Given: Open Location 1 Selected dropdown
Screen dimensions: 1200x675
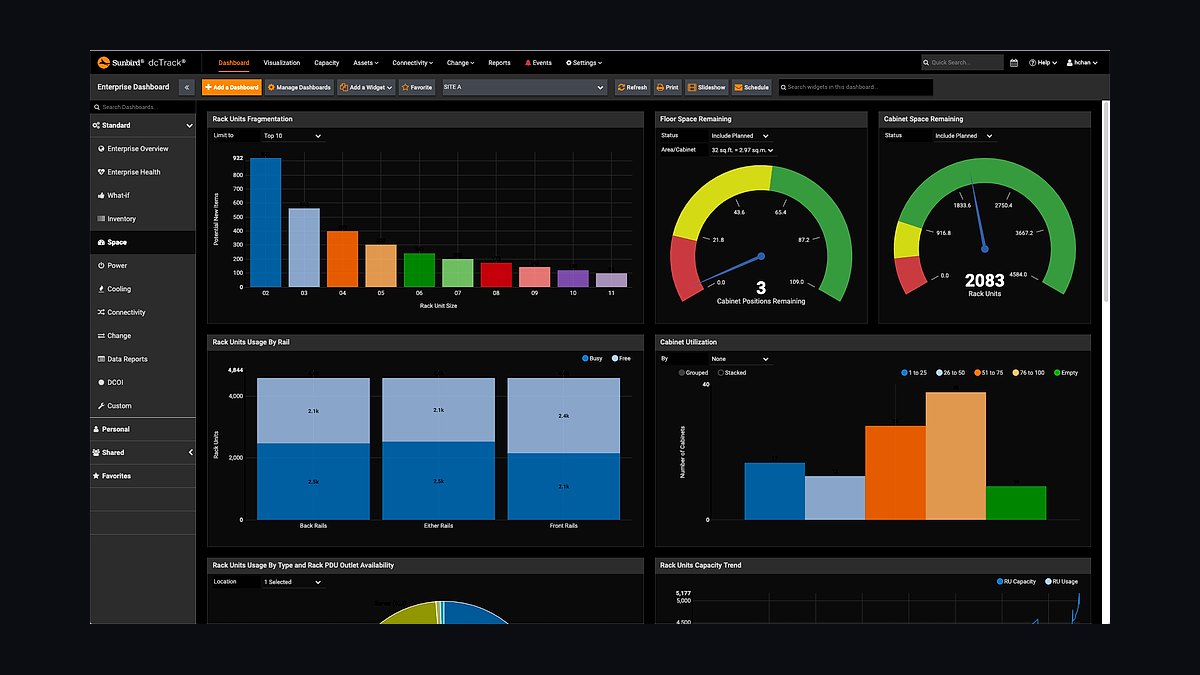Looking at the screenshot, I should pos(293,581).
